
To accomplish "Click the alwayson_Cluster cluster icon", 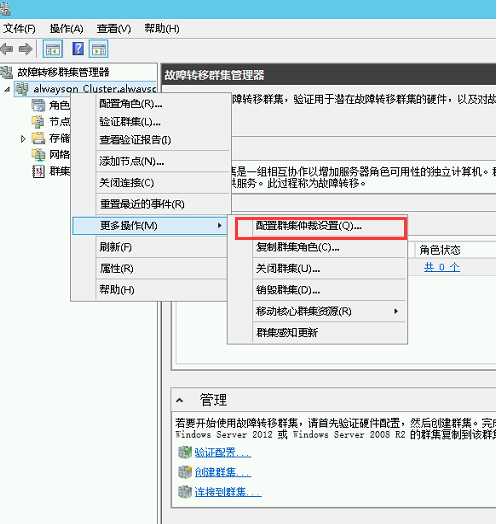I will tap(22, 89).
